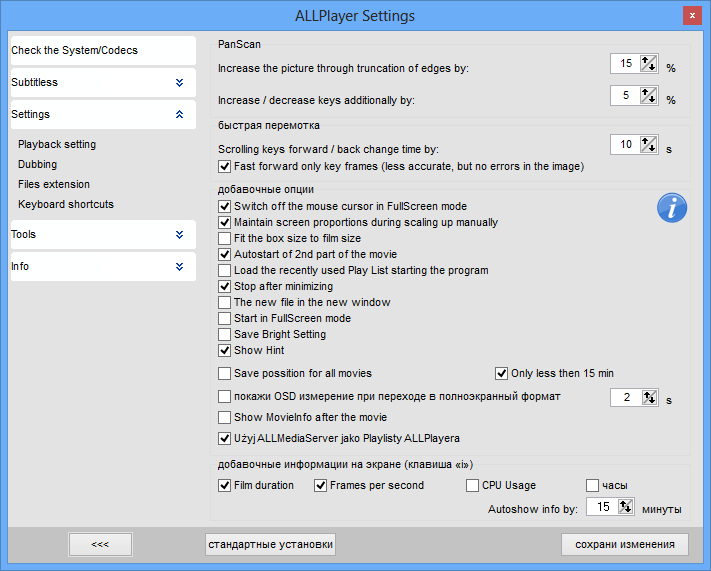Enable Load the recently used Play List
The width and height of the screenshot is (711, 571).
point(224,270)
